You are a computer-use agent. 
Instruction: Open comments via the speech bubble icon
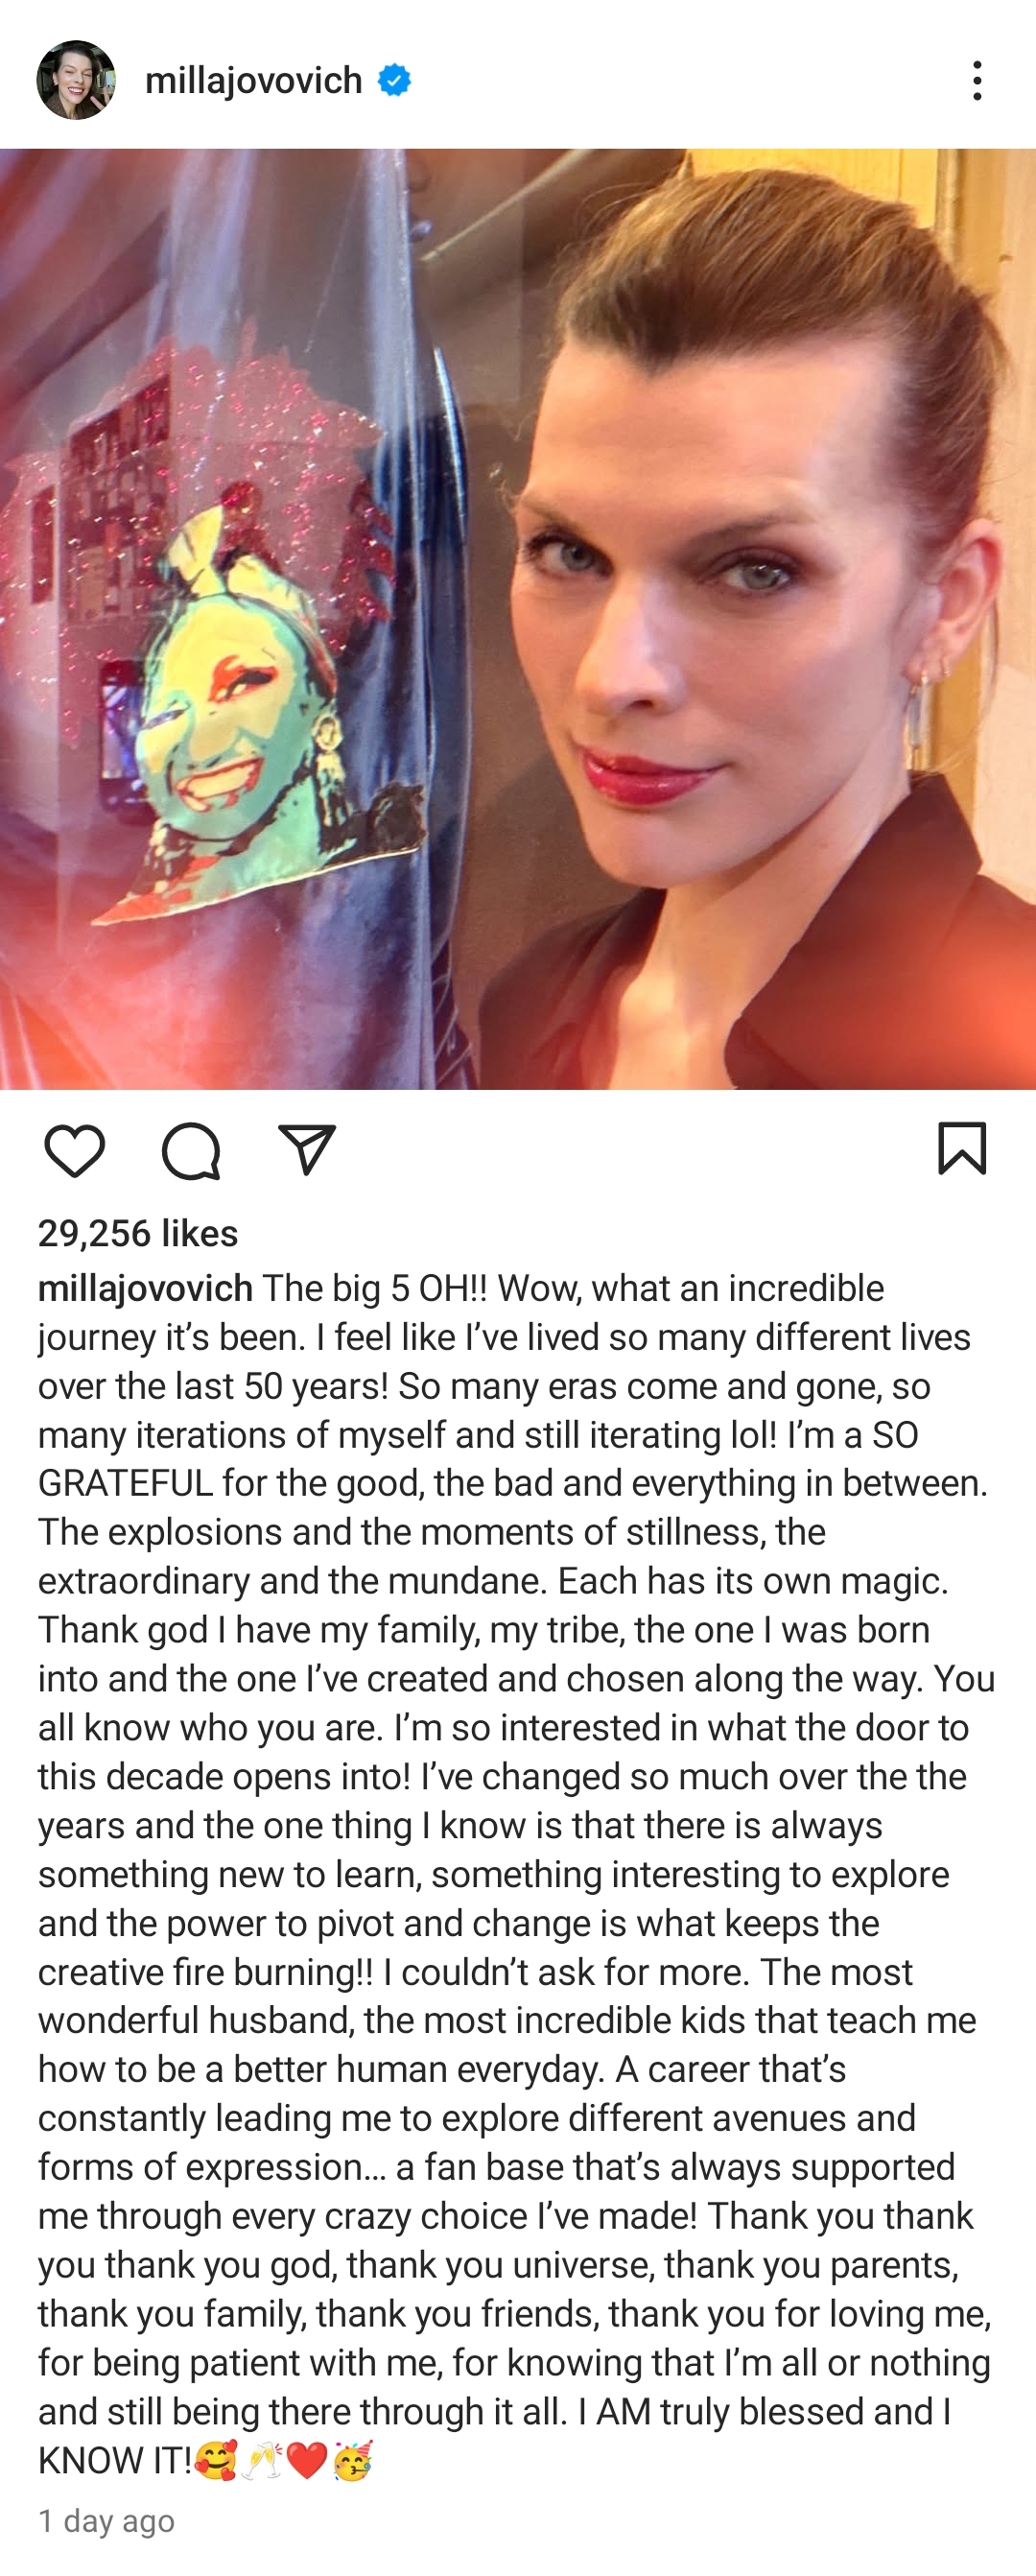191,1150
